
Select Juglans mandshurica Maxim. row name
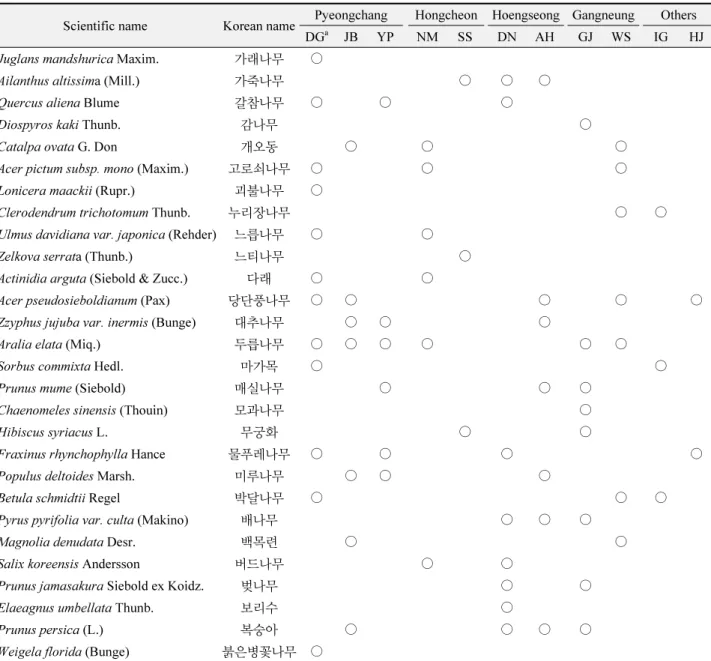(79, 59)
